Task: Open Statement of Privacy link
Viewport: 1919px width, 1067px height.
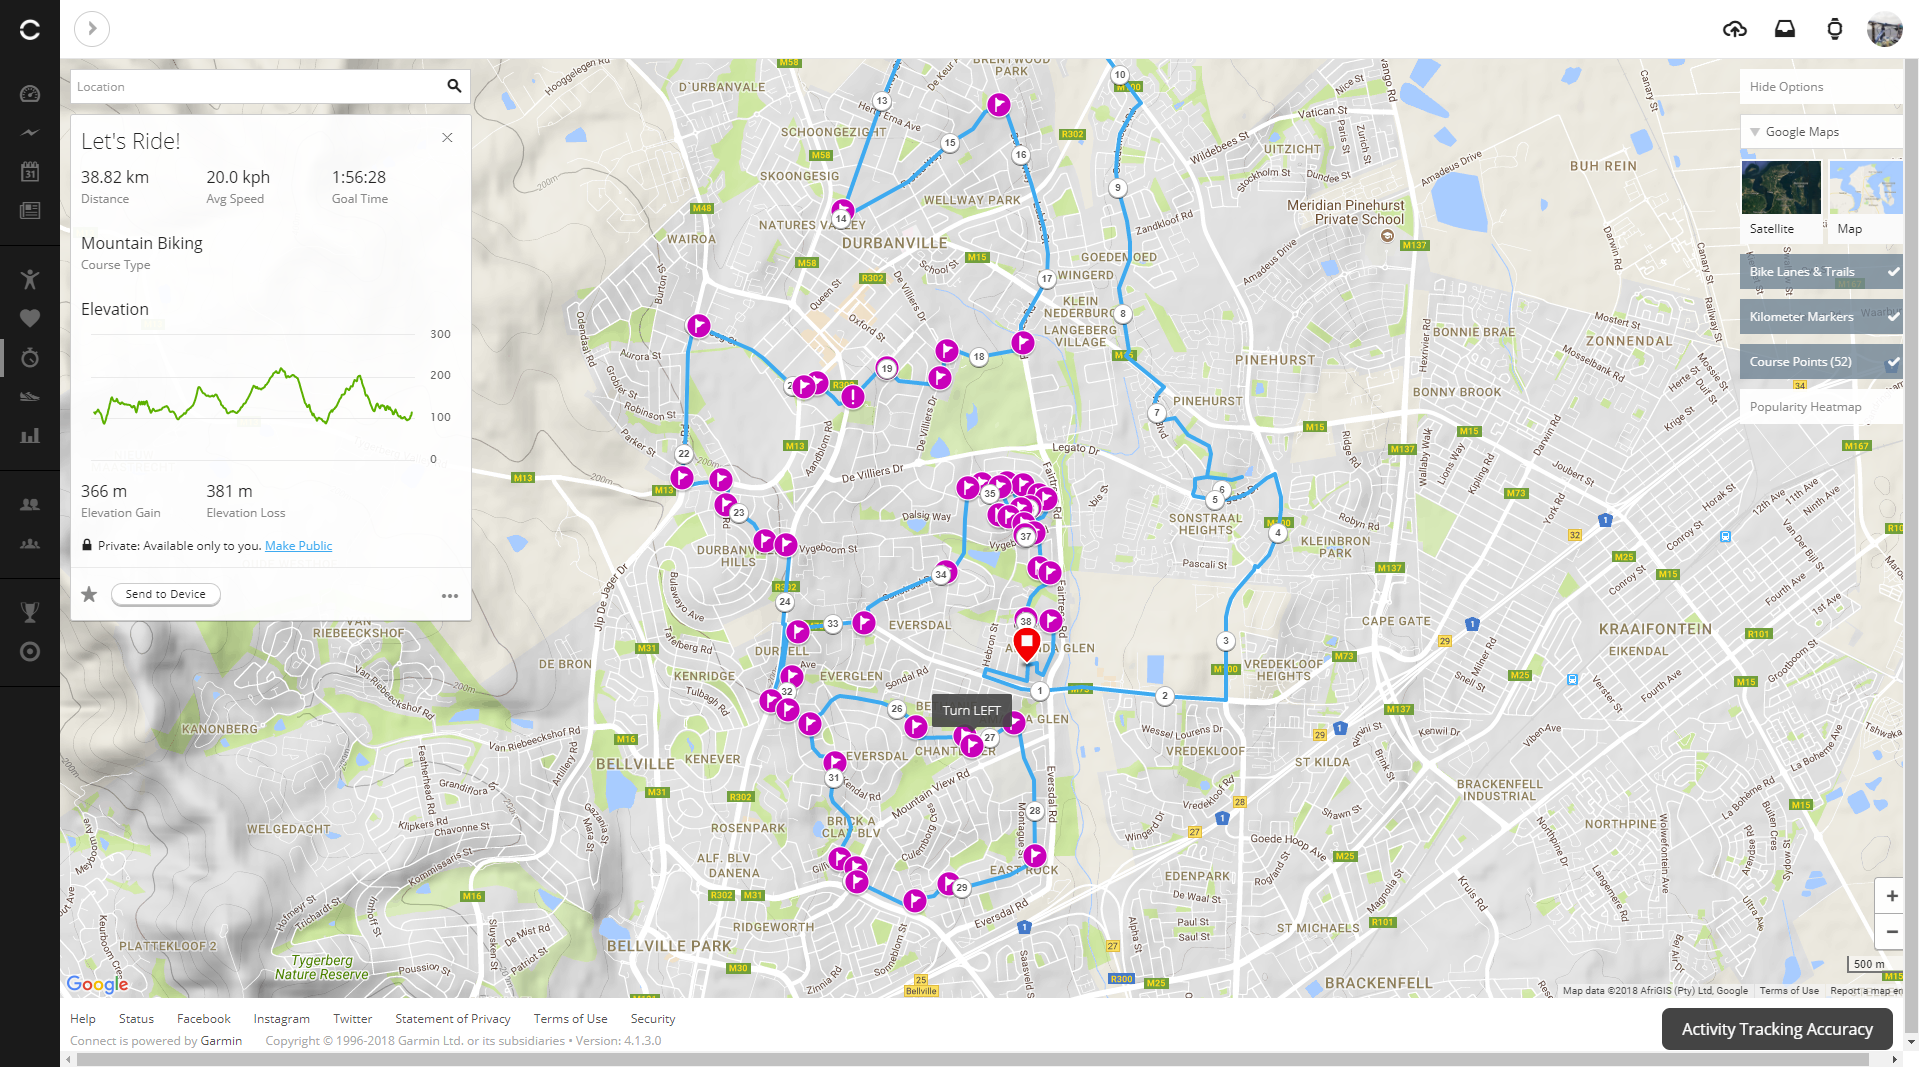Action: 453,1019
